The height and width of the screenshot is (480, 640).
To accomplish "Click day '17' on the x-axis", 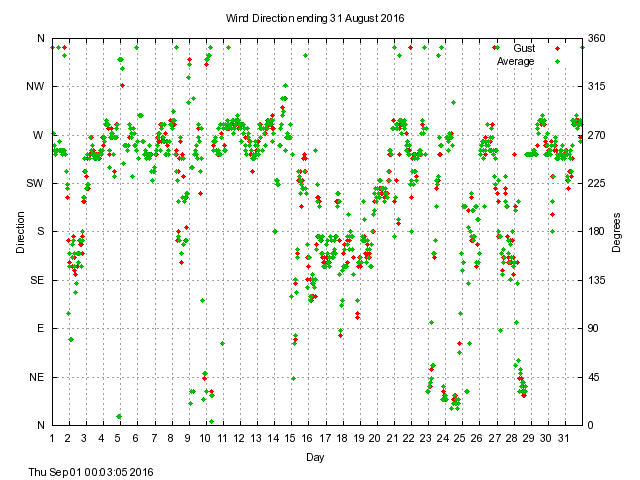I will (325, 438).
